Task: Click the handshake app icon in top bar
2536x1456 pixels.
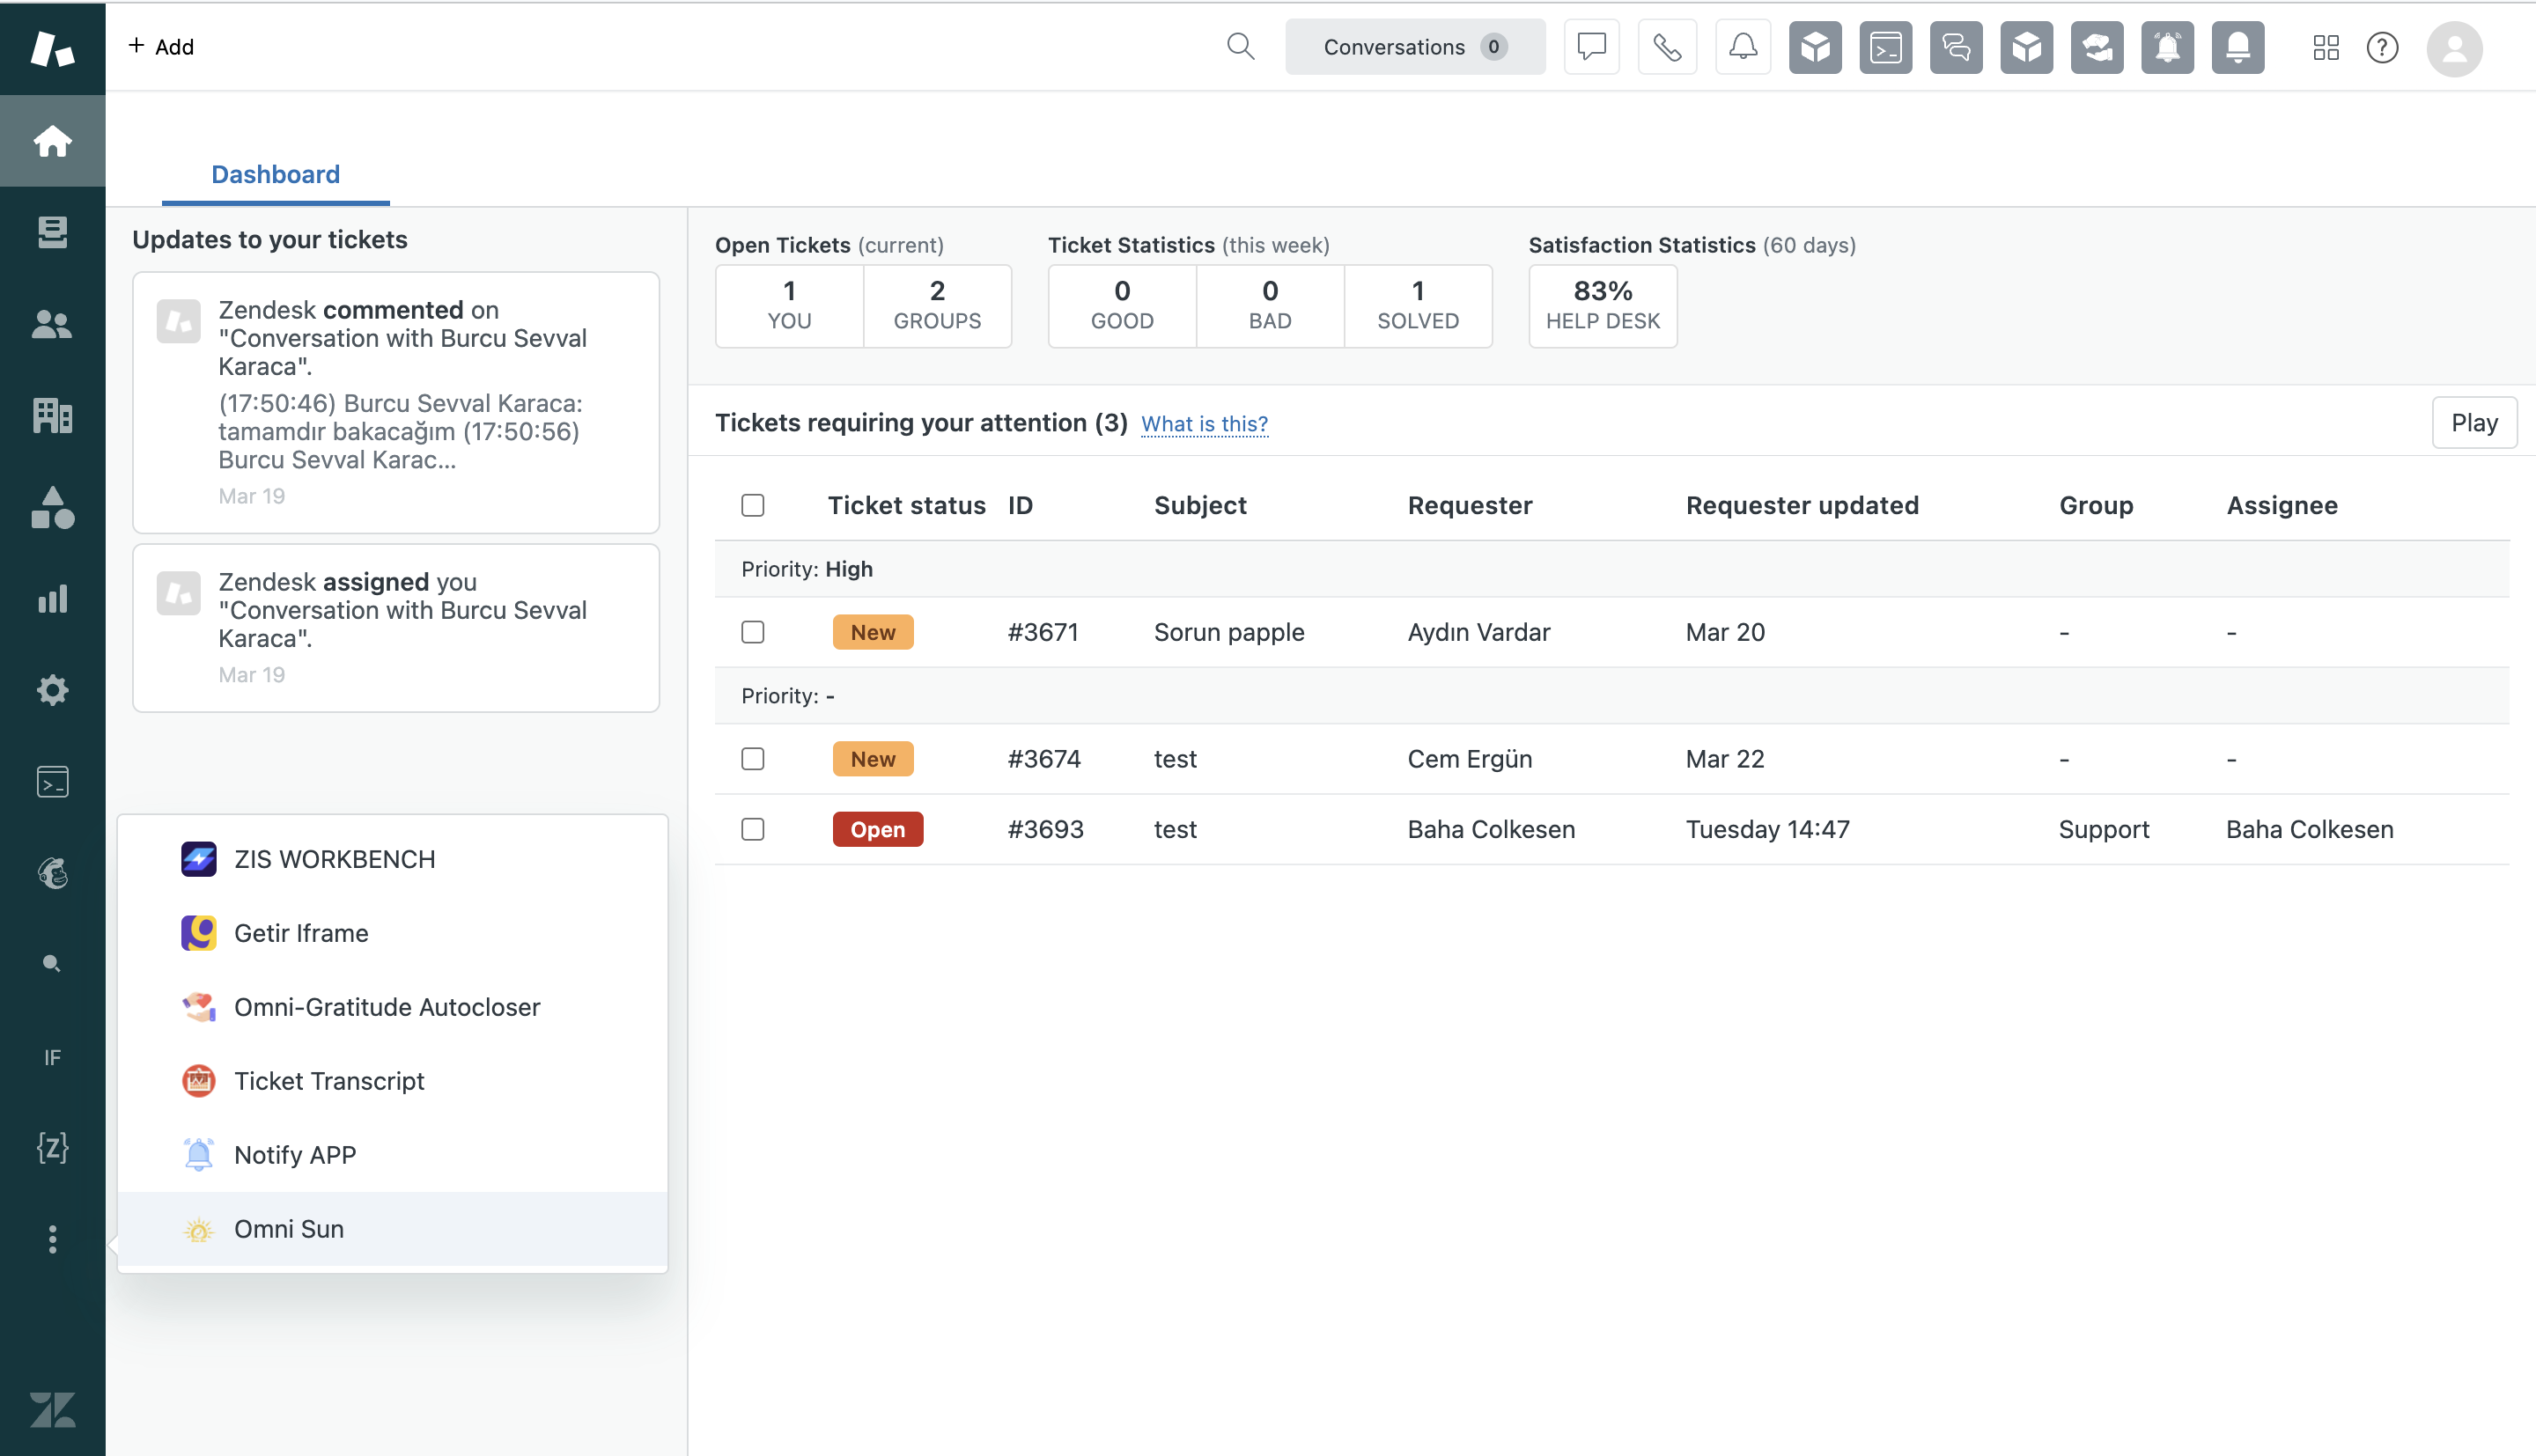Action: click(2097, 47)
